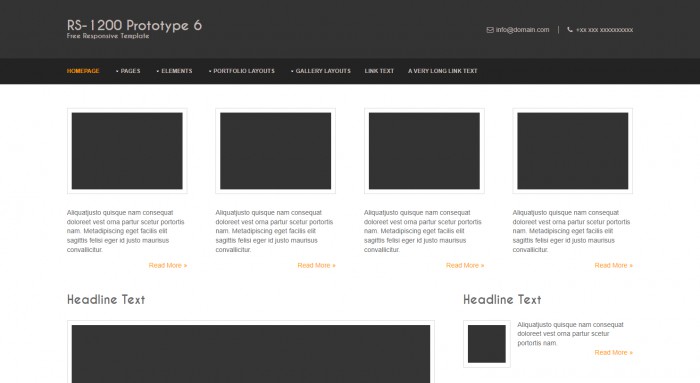The image size is (700, 383).
Task: Click Read More in the right sidebar
Action: click(x=614, y=353)
